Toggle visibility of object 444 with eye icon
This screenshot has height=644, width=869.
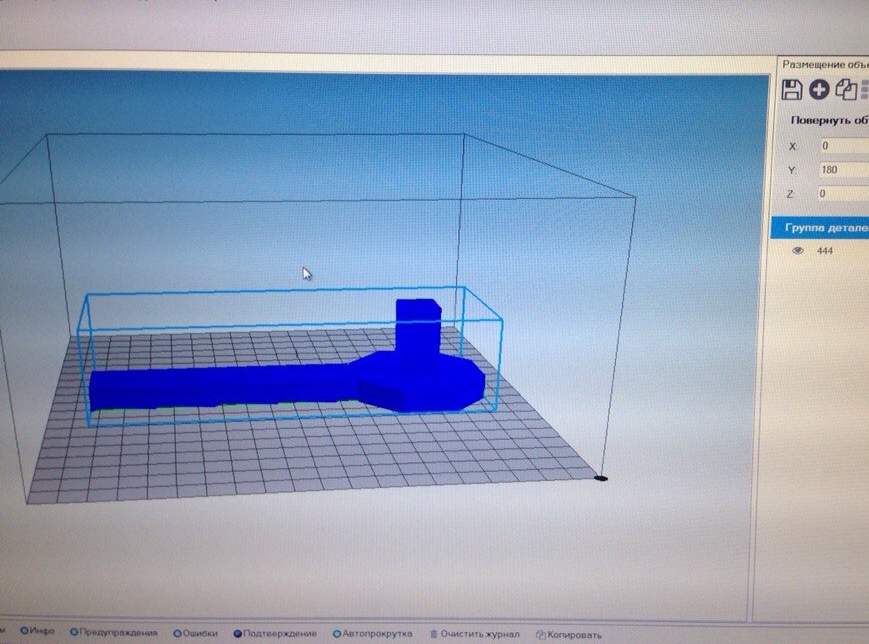(798, 251)
